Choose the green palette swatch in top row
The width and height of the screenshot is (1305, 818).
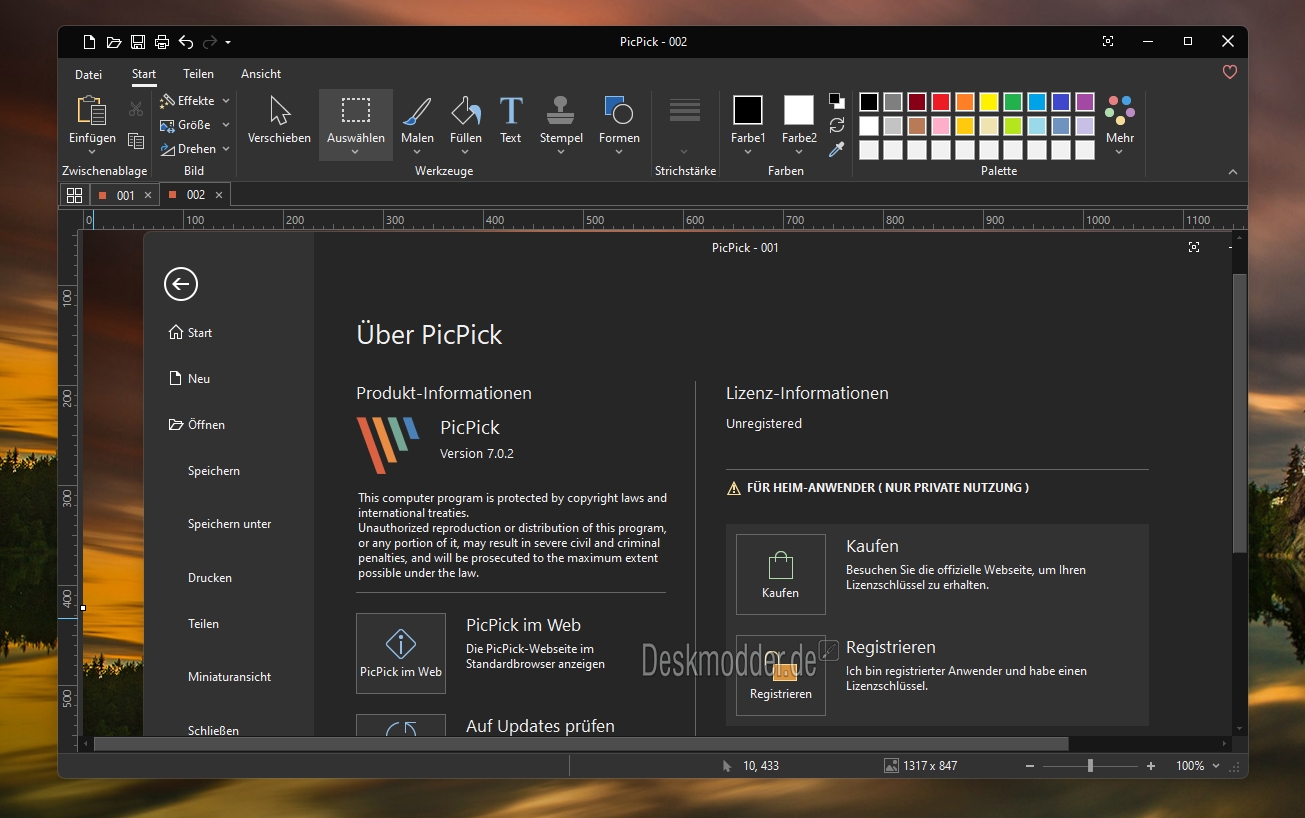[1013, 102]
